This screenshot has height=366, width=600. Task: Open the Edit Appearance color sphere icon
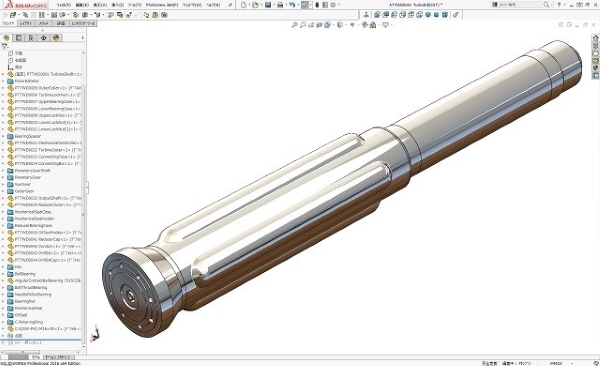(364, 25)
